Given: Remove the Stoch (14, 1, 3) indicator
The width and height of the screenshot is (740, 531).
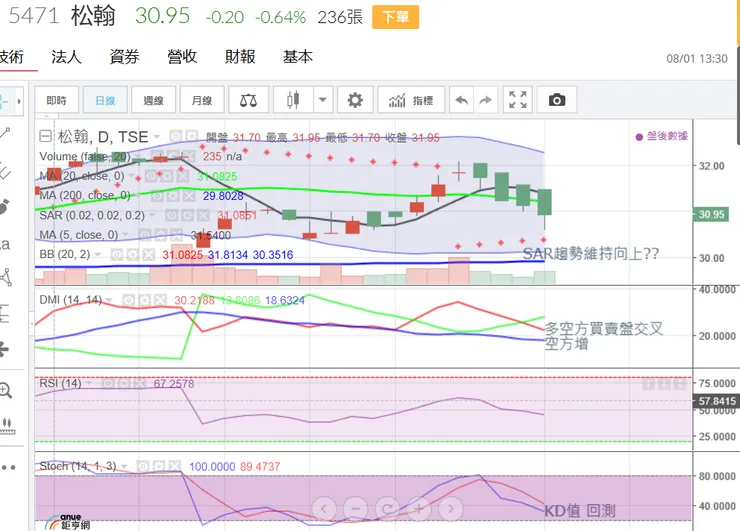Looking at the screenshot, I should click(175, 466).
